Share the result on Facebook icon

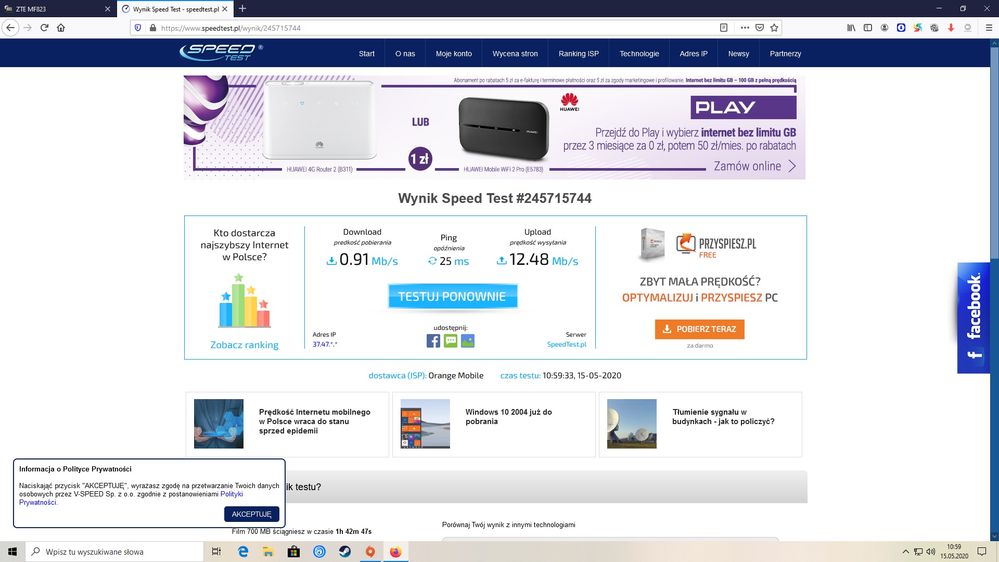pos(433,341)
